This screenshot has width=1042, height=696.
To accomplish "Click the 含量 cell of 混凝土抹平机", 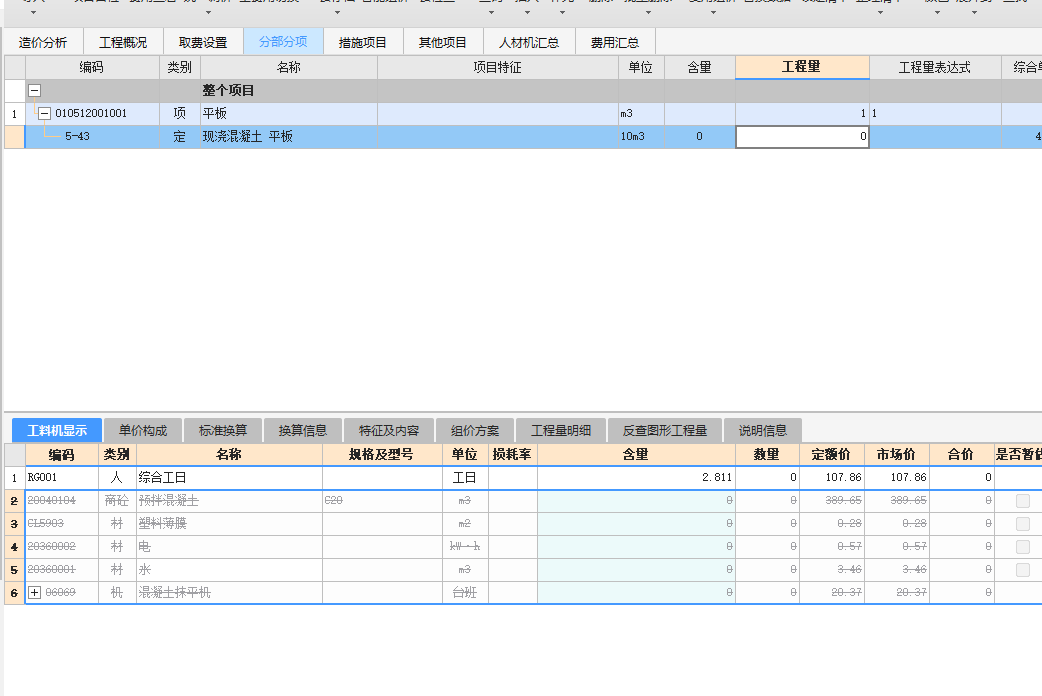I will point(636,592).
